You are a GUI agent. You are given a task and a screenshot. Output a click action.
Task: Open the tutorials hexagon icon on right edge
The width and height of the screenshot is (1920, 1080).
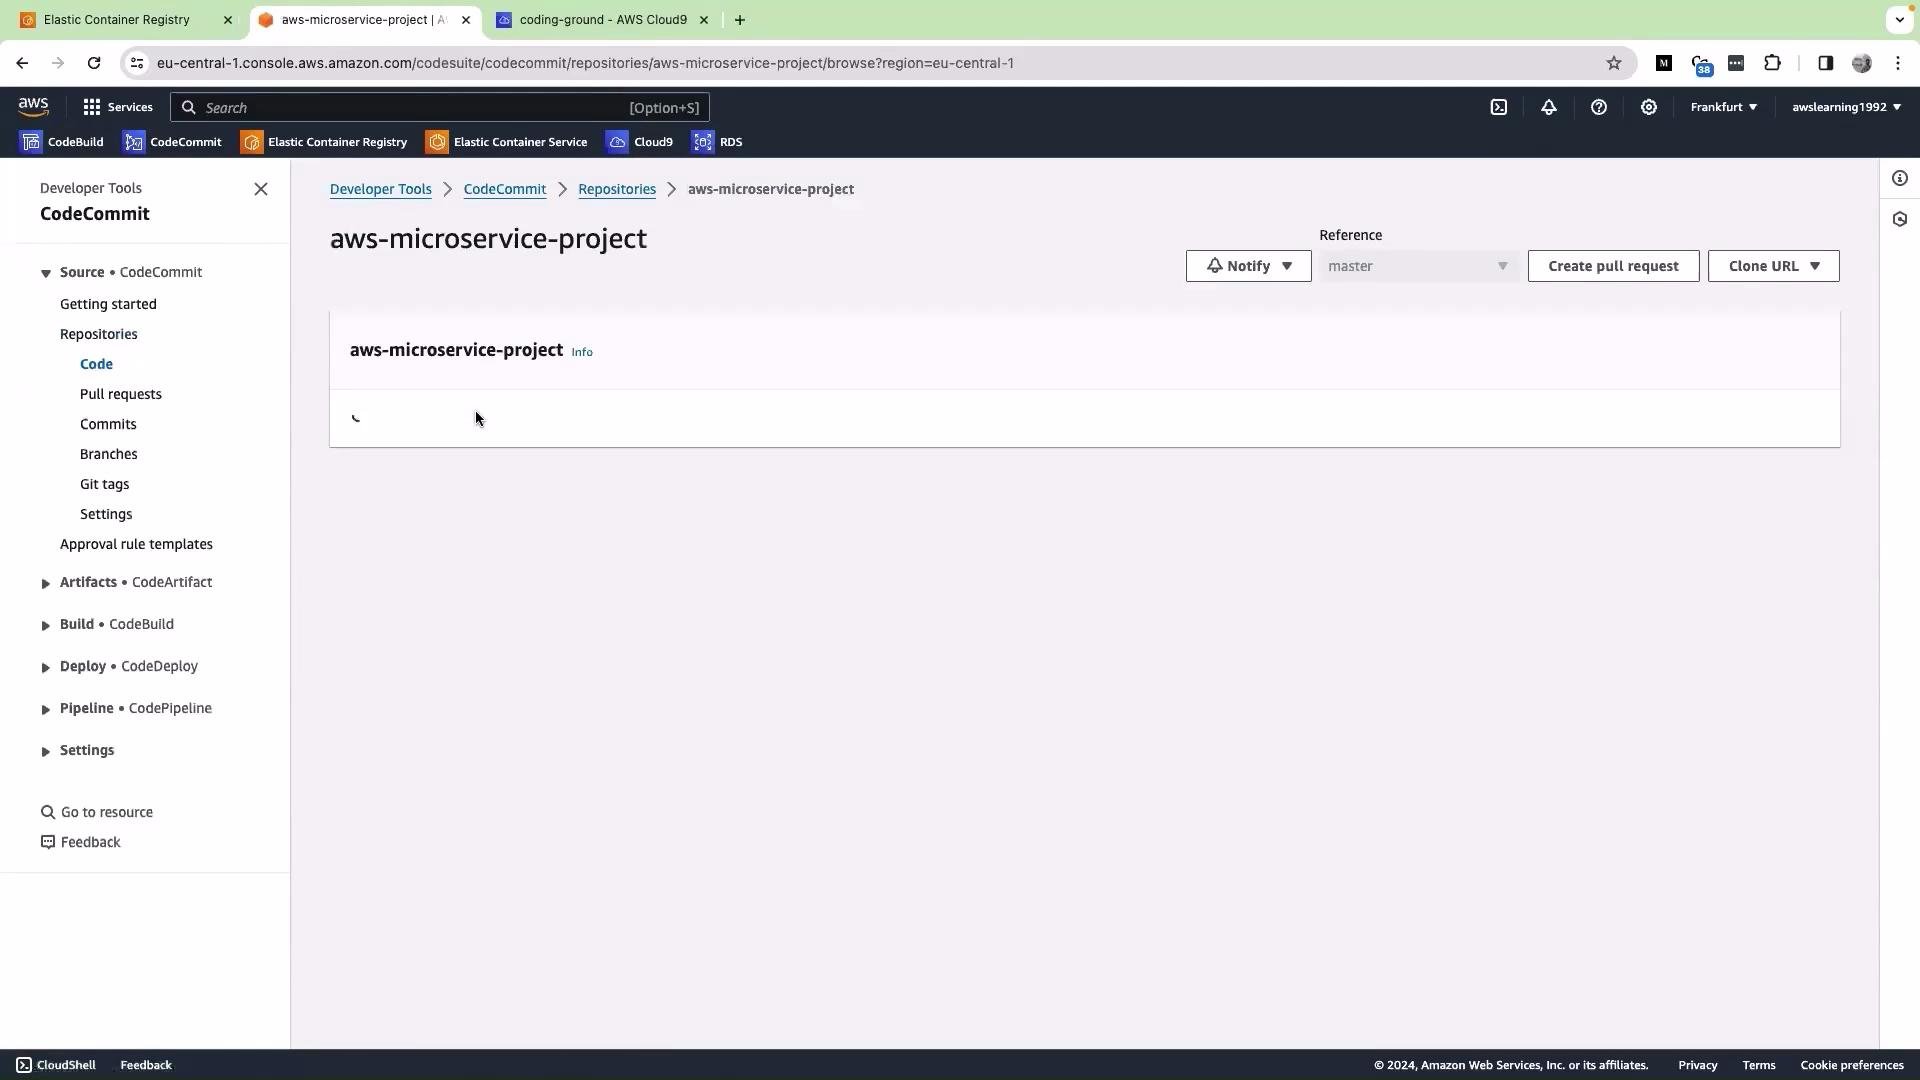[1900, 219]
